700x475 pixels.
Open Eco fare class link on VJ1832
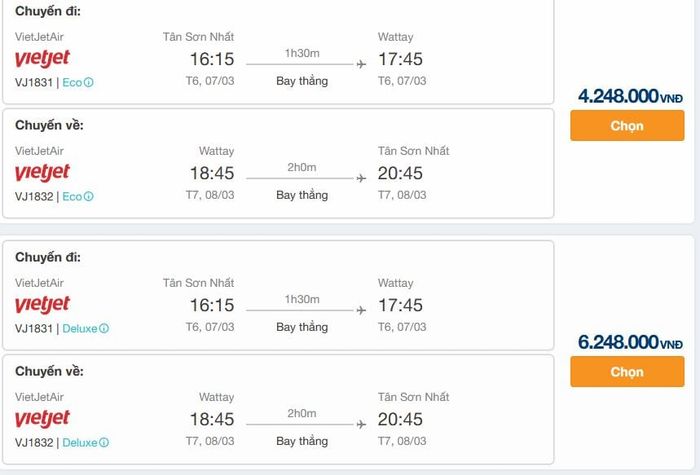[72, 196]
